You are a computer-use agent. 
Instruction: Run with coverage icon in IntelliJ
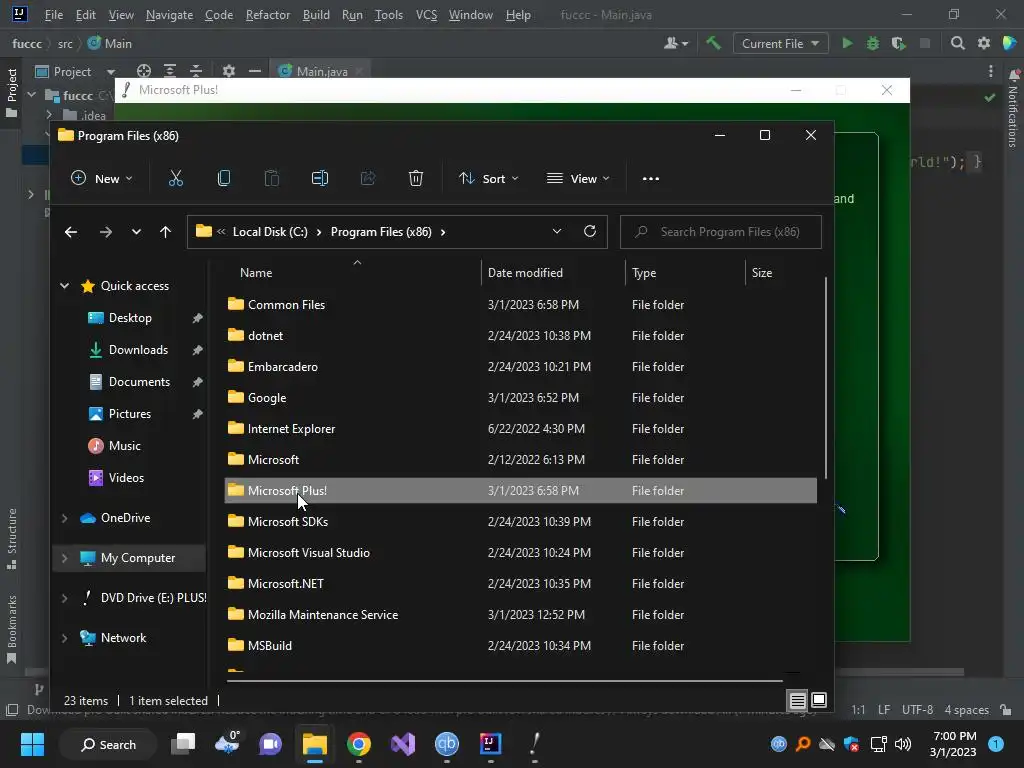[899, 43]
